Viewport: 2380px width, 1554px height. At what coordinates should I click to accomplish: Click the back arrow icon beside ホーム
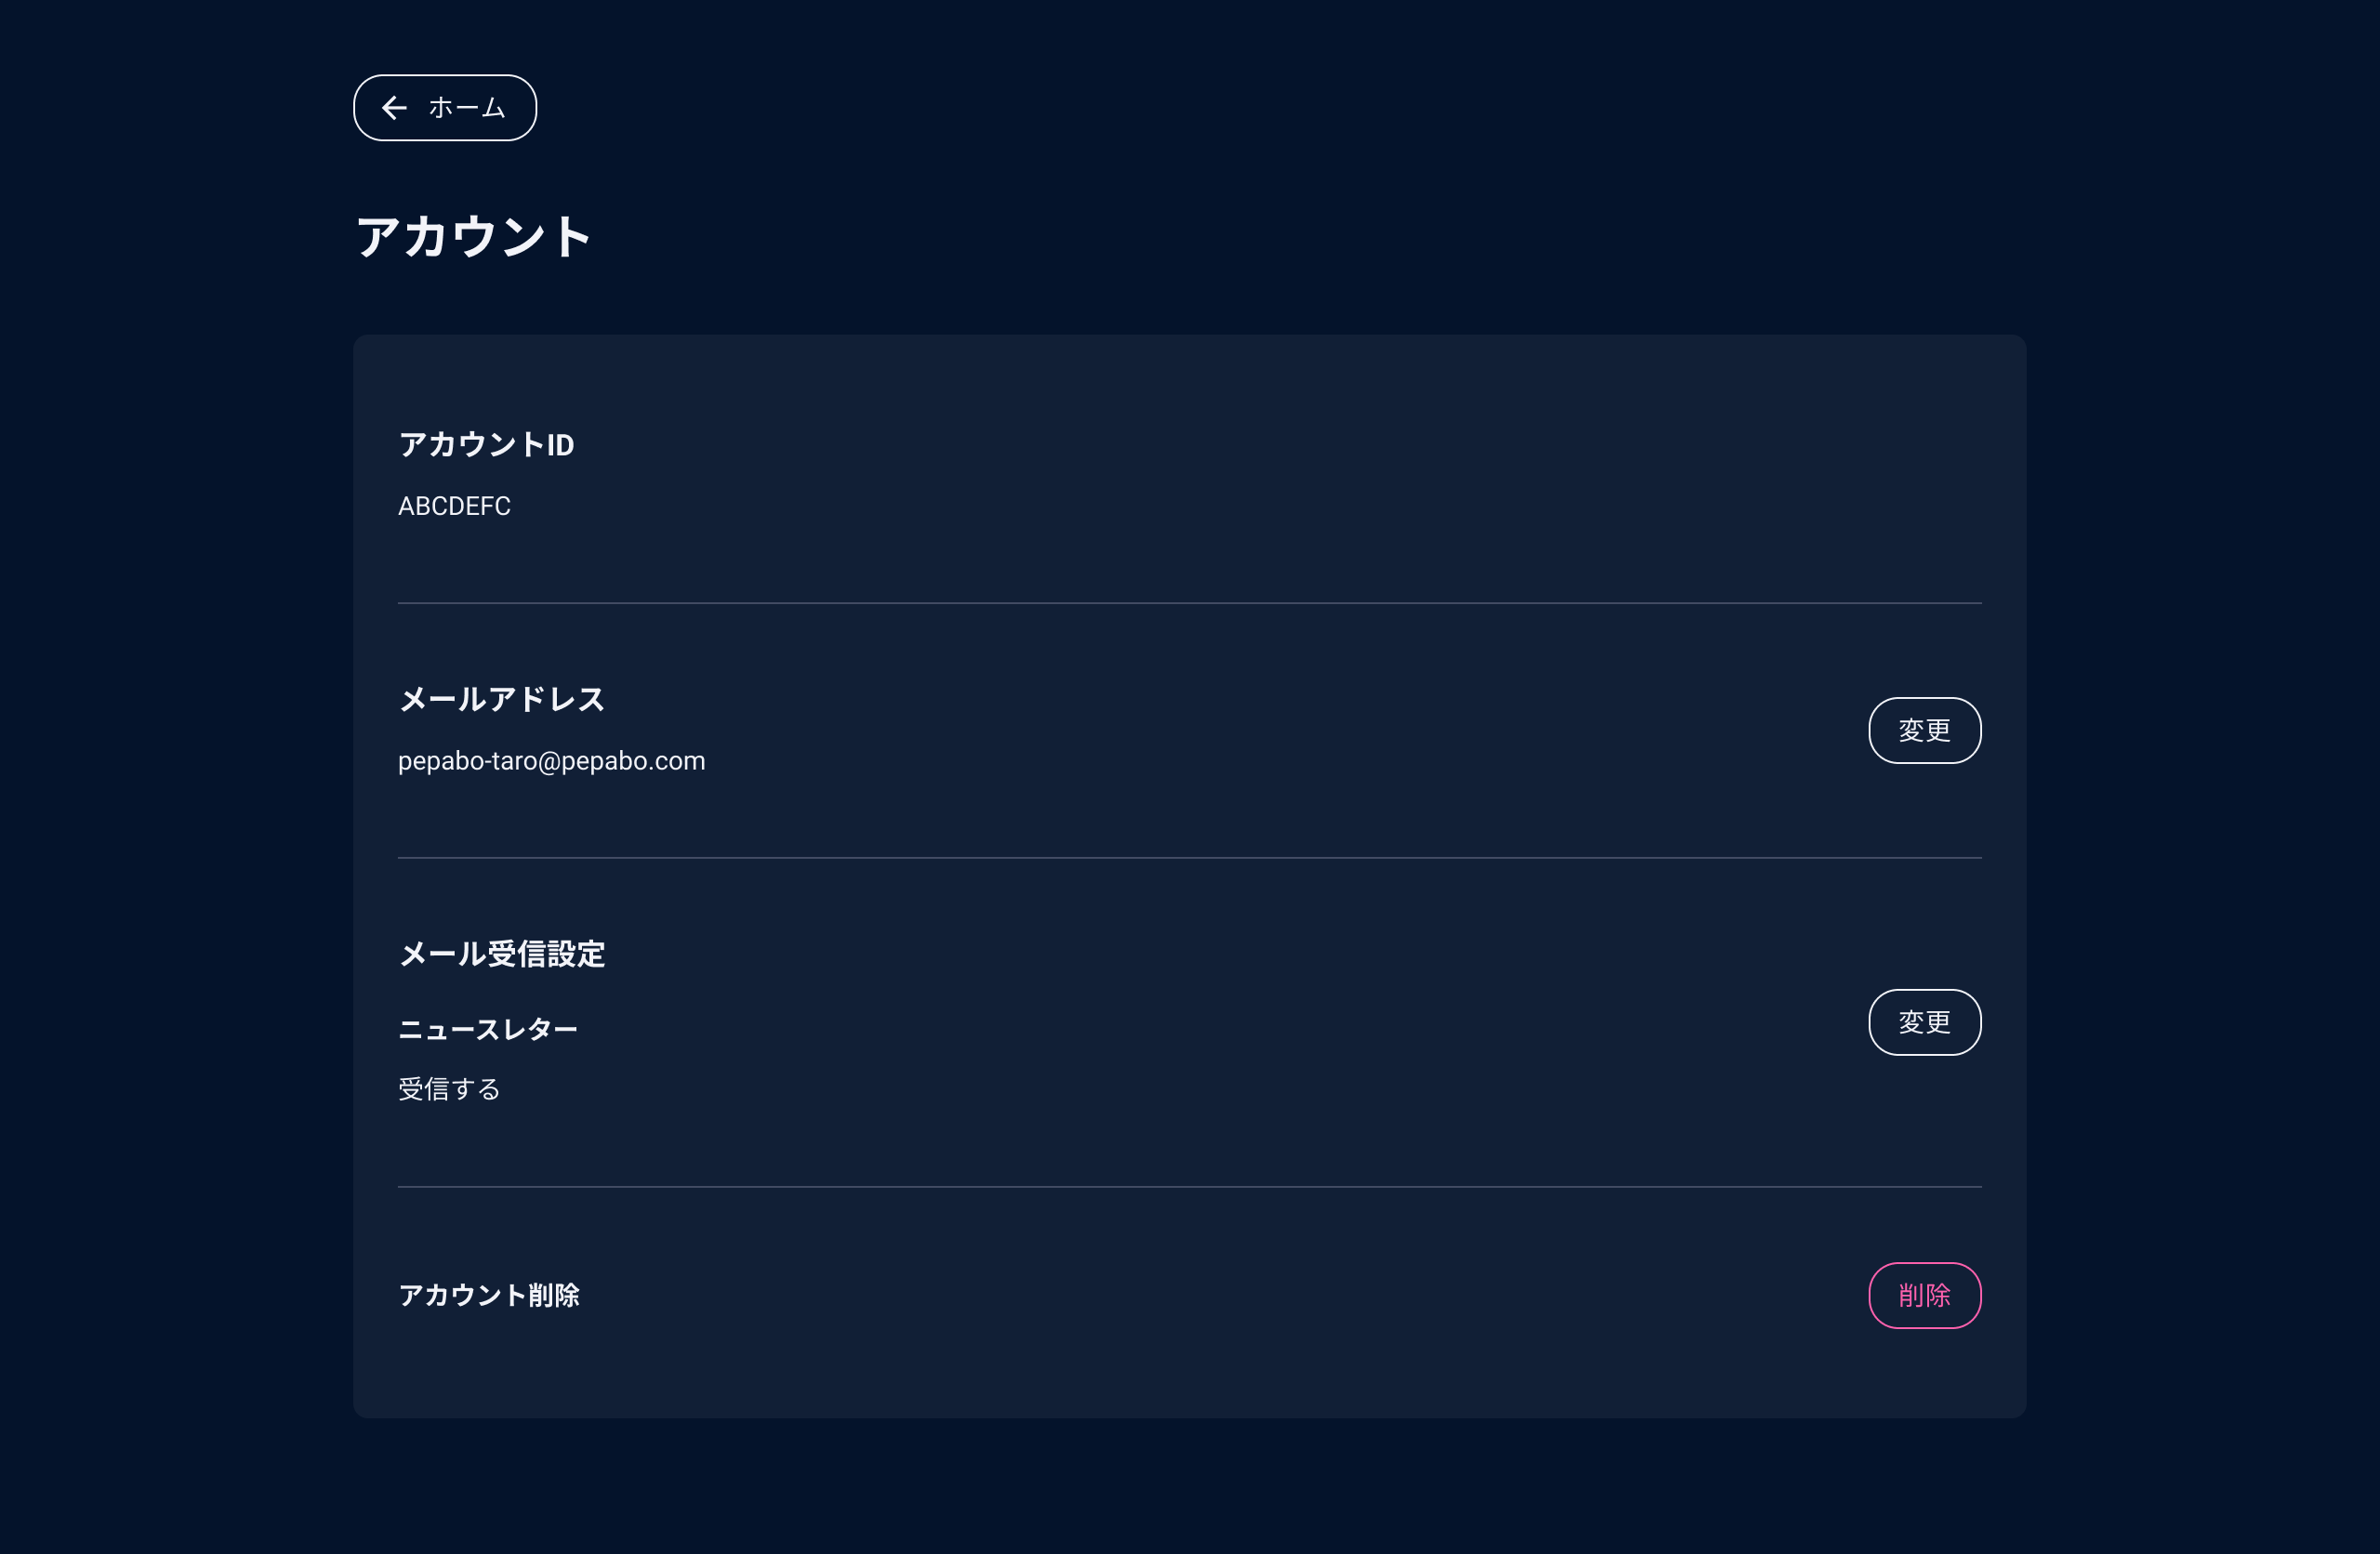(395, 108)
